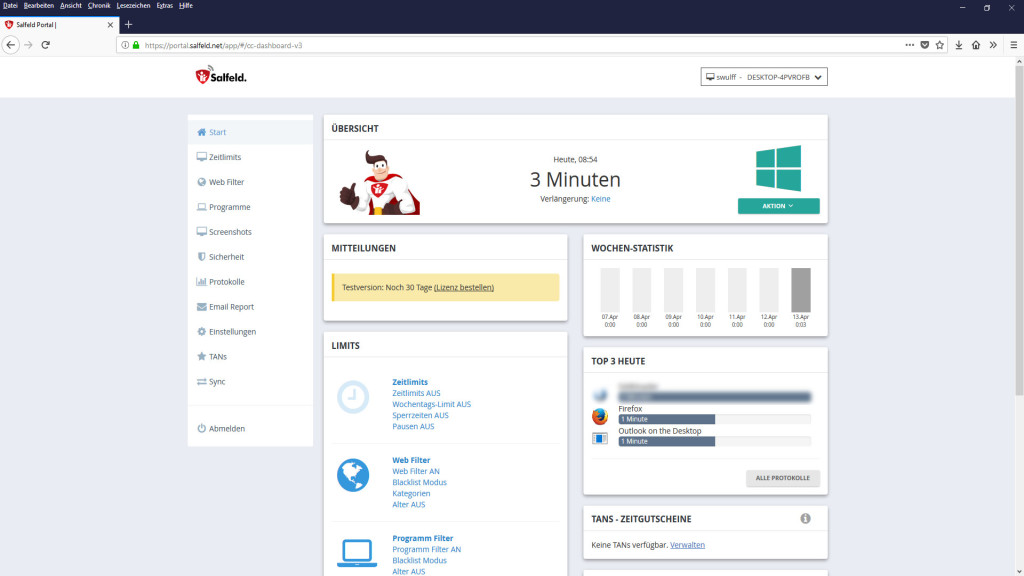
Task: Bookmark this page with the star icon
Action: [940, 45]
